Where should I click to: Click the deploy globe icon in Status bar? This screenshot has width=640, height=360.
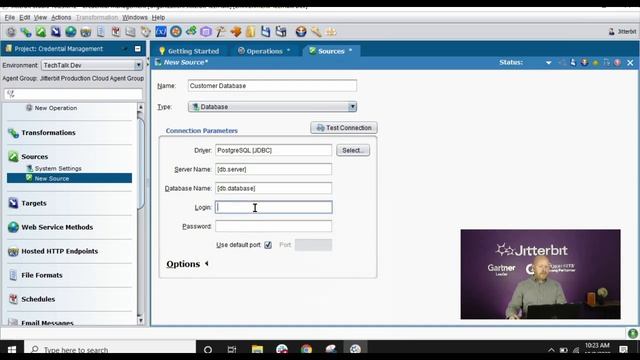point(584,62)
